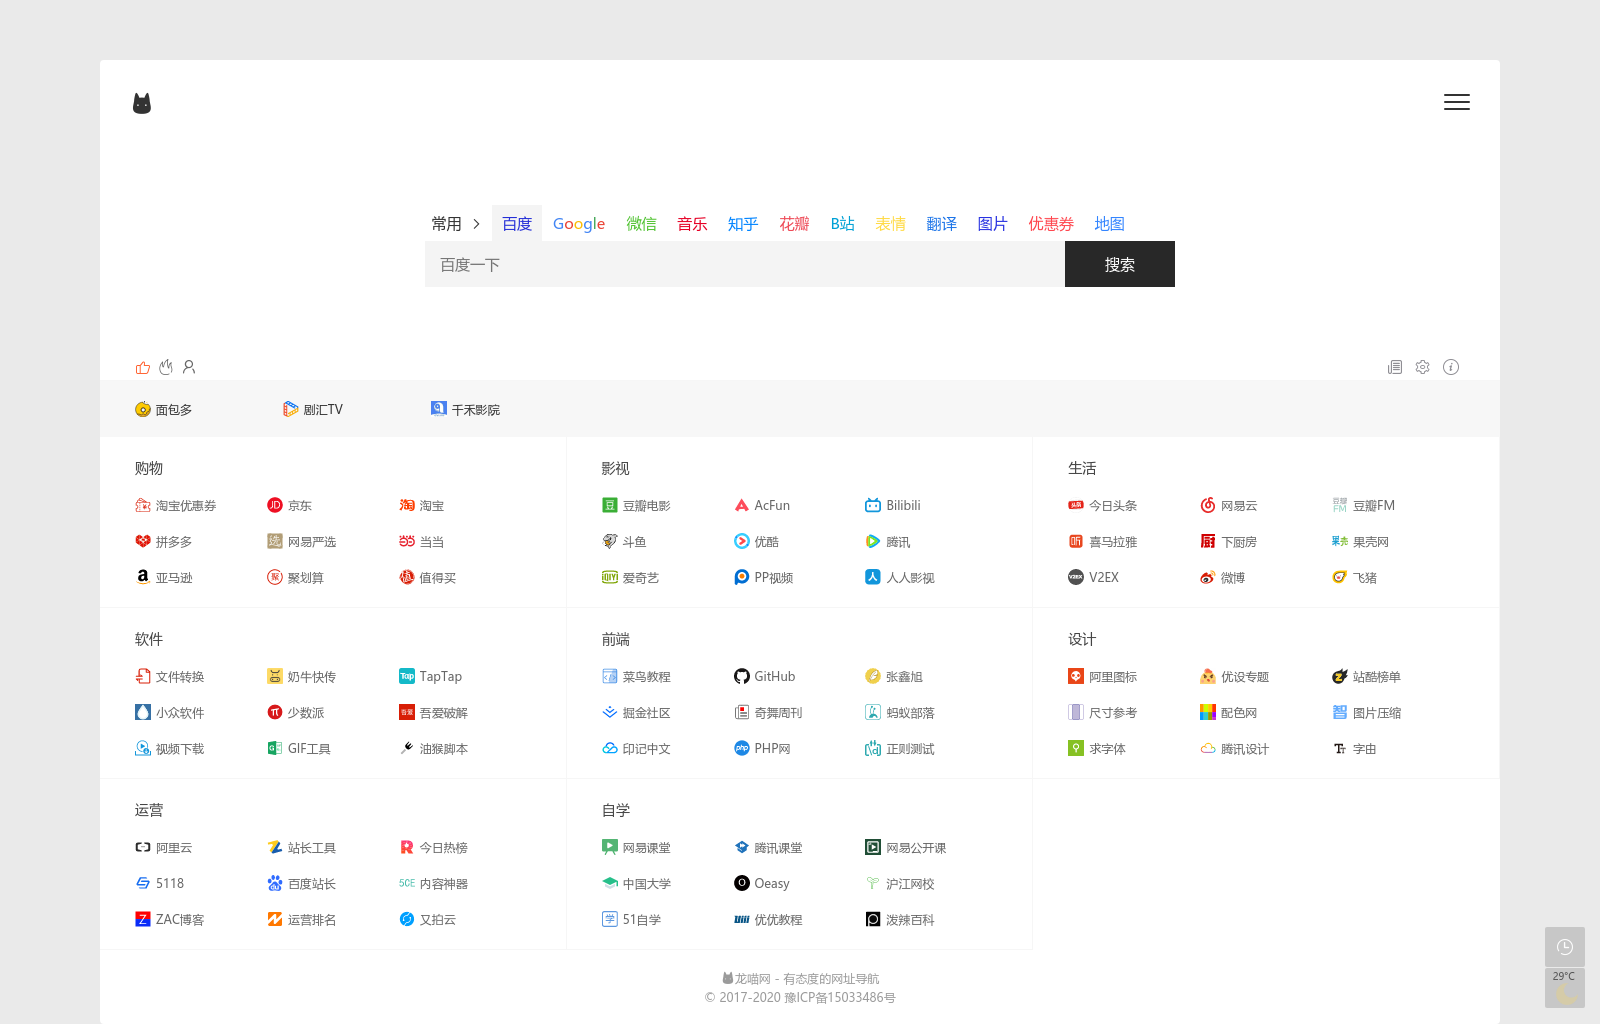This screenshot has width=1600, height=1024.
Task: Click the V2EX icon
Action: point(1076,577)
